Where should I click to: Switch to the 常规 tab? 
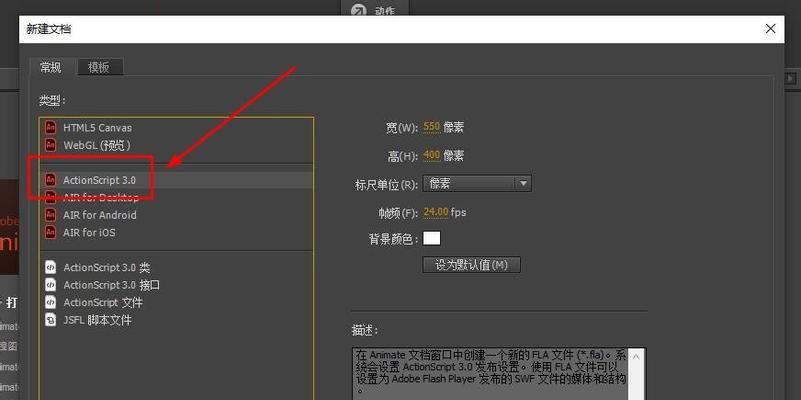pos(51,67)
